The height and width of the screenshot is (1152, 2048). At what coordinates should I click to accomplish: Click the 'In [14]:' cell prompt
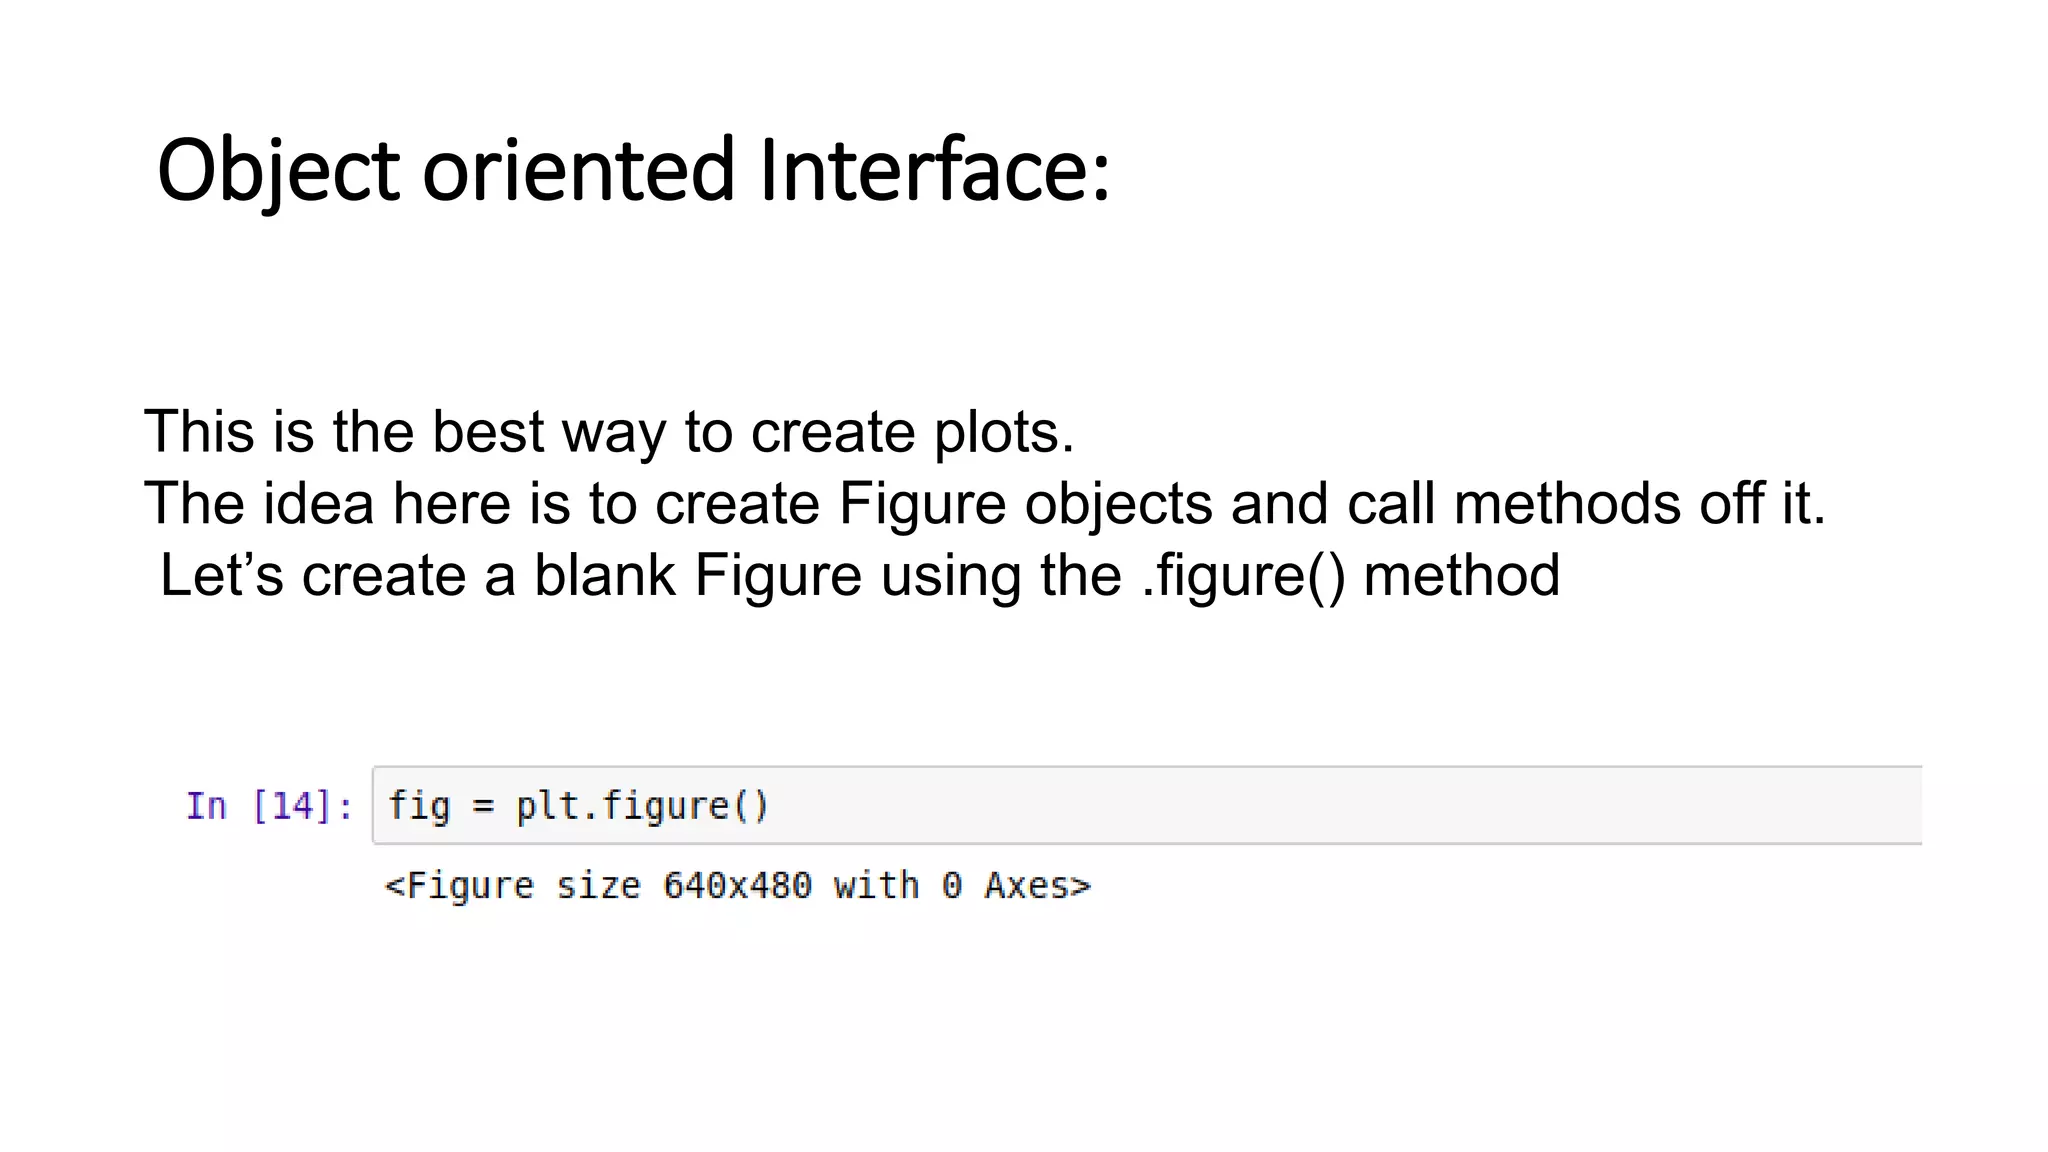[x=269, y=806]
